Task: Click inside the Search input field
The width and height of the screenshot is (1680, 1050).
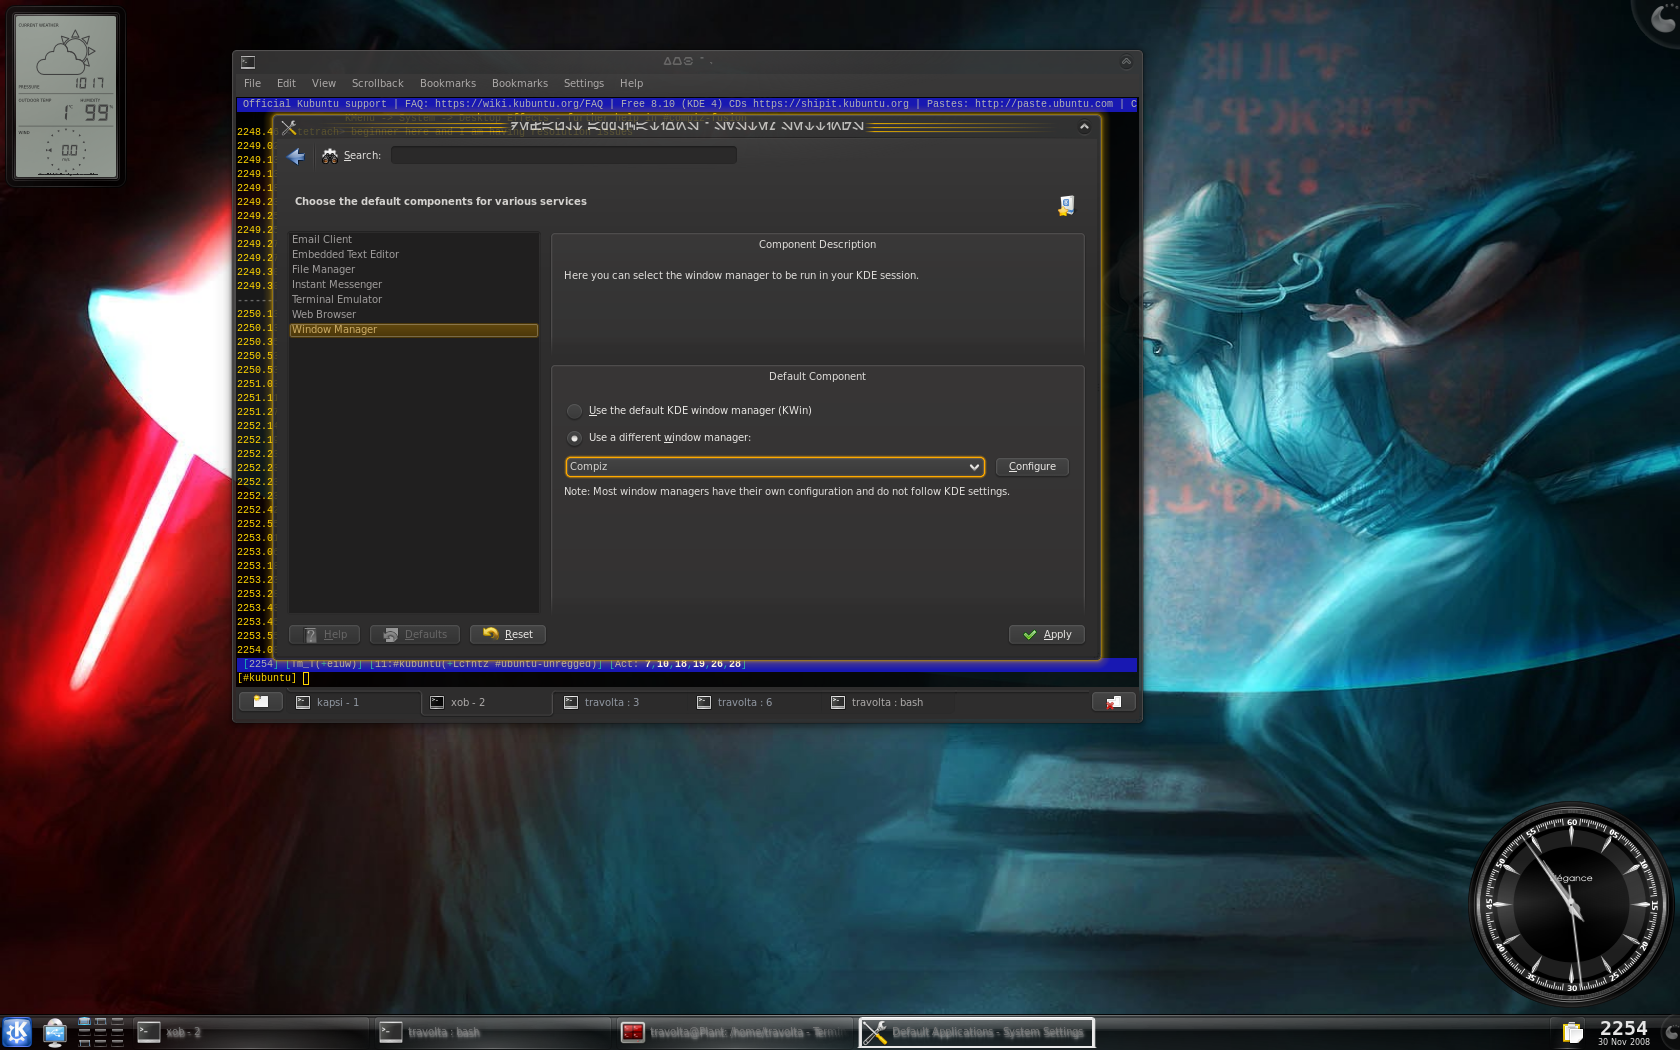Action: click(x=563, y=156)
